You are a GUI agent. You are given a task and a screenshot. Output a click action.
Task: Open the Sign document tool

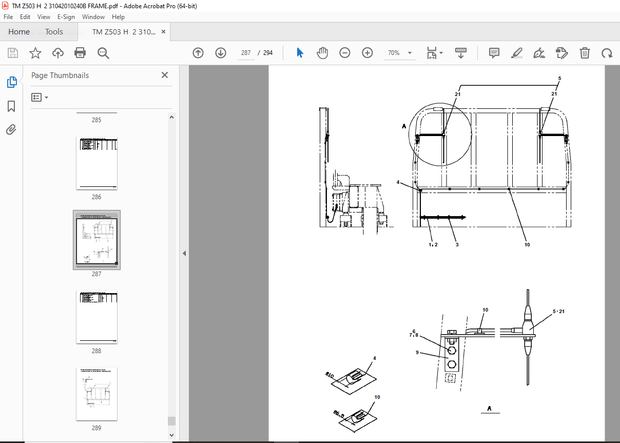tap(539, 53)
